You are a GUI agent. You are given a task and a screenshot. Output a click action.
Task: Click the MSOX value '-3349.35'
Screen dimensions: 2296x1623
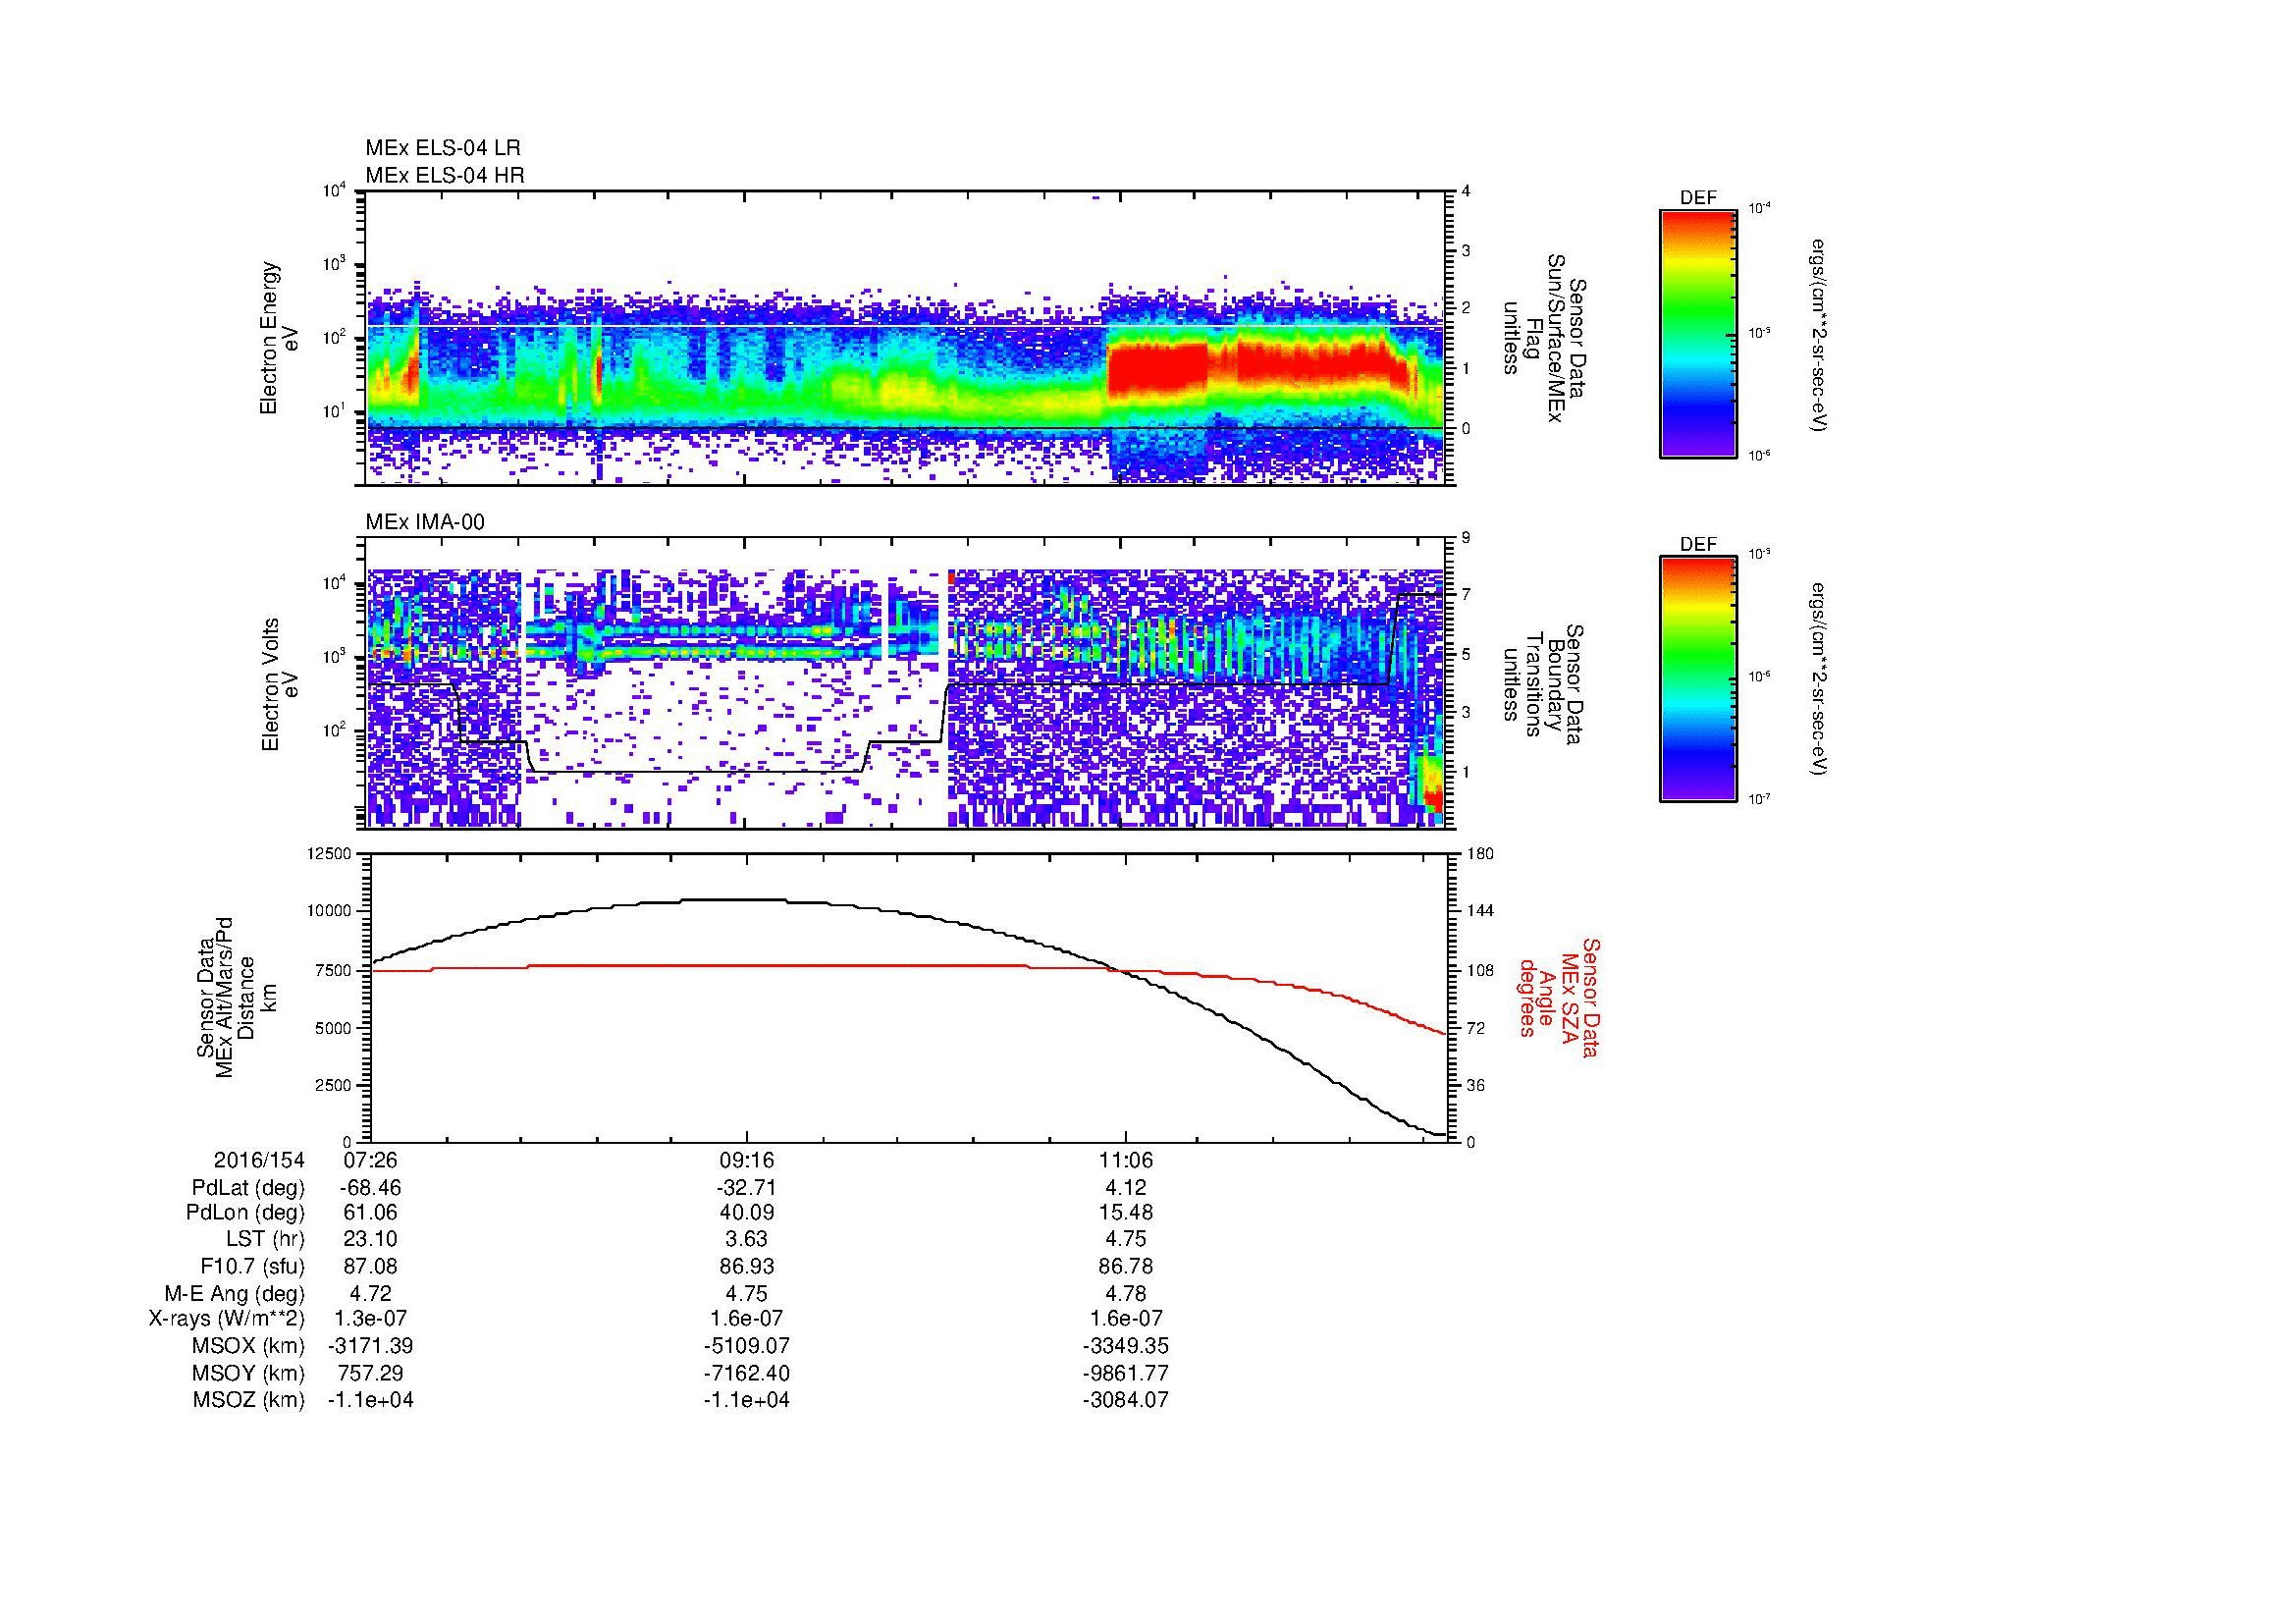click(x=1126, y=1347)
